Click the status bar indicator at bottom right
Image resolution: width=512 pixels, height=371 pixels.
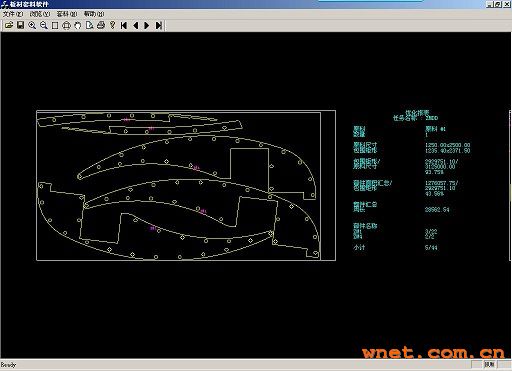[490, 364]
